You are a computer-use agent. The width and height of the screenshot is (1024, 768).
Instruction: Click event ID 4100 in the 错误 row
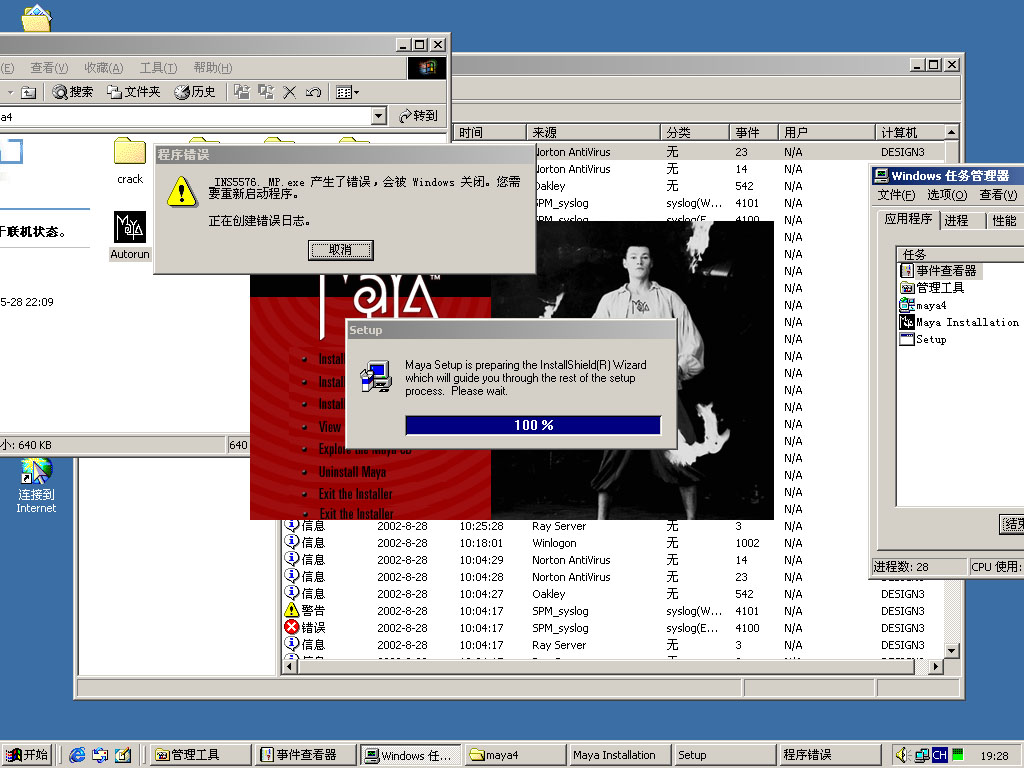click(x=747, y=628)
